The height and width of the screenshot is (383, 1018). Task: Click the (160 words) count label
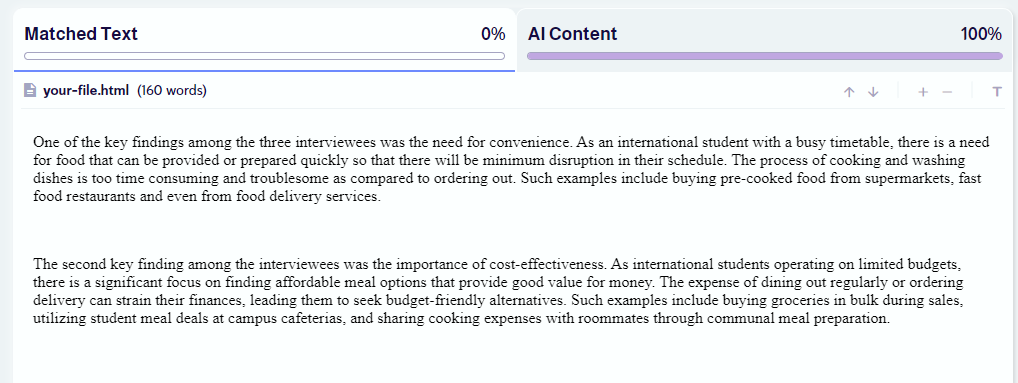click(x=172, y=90)
